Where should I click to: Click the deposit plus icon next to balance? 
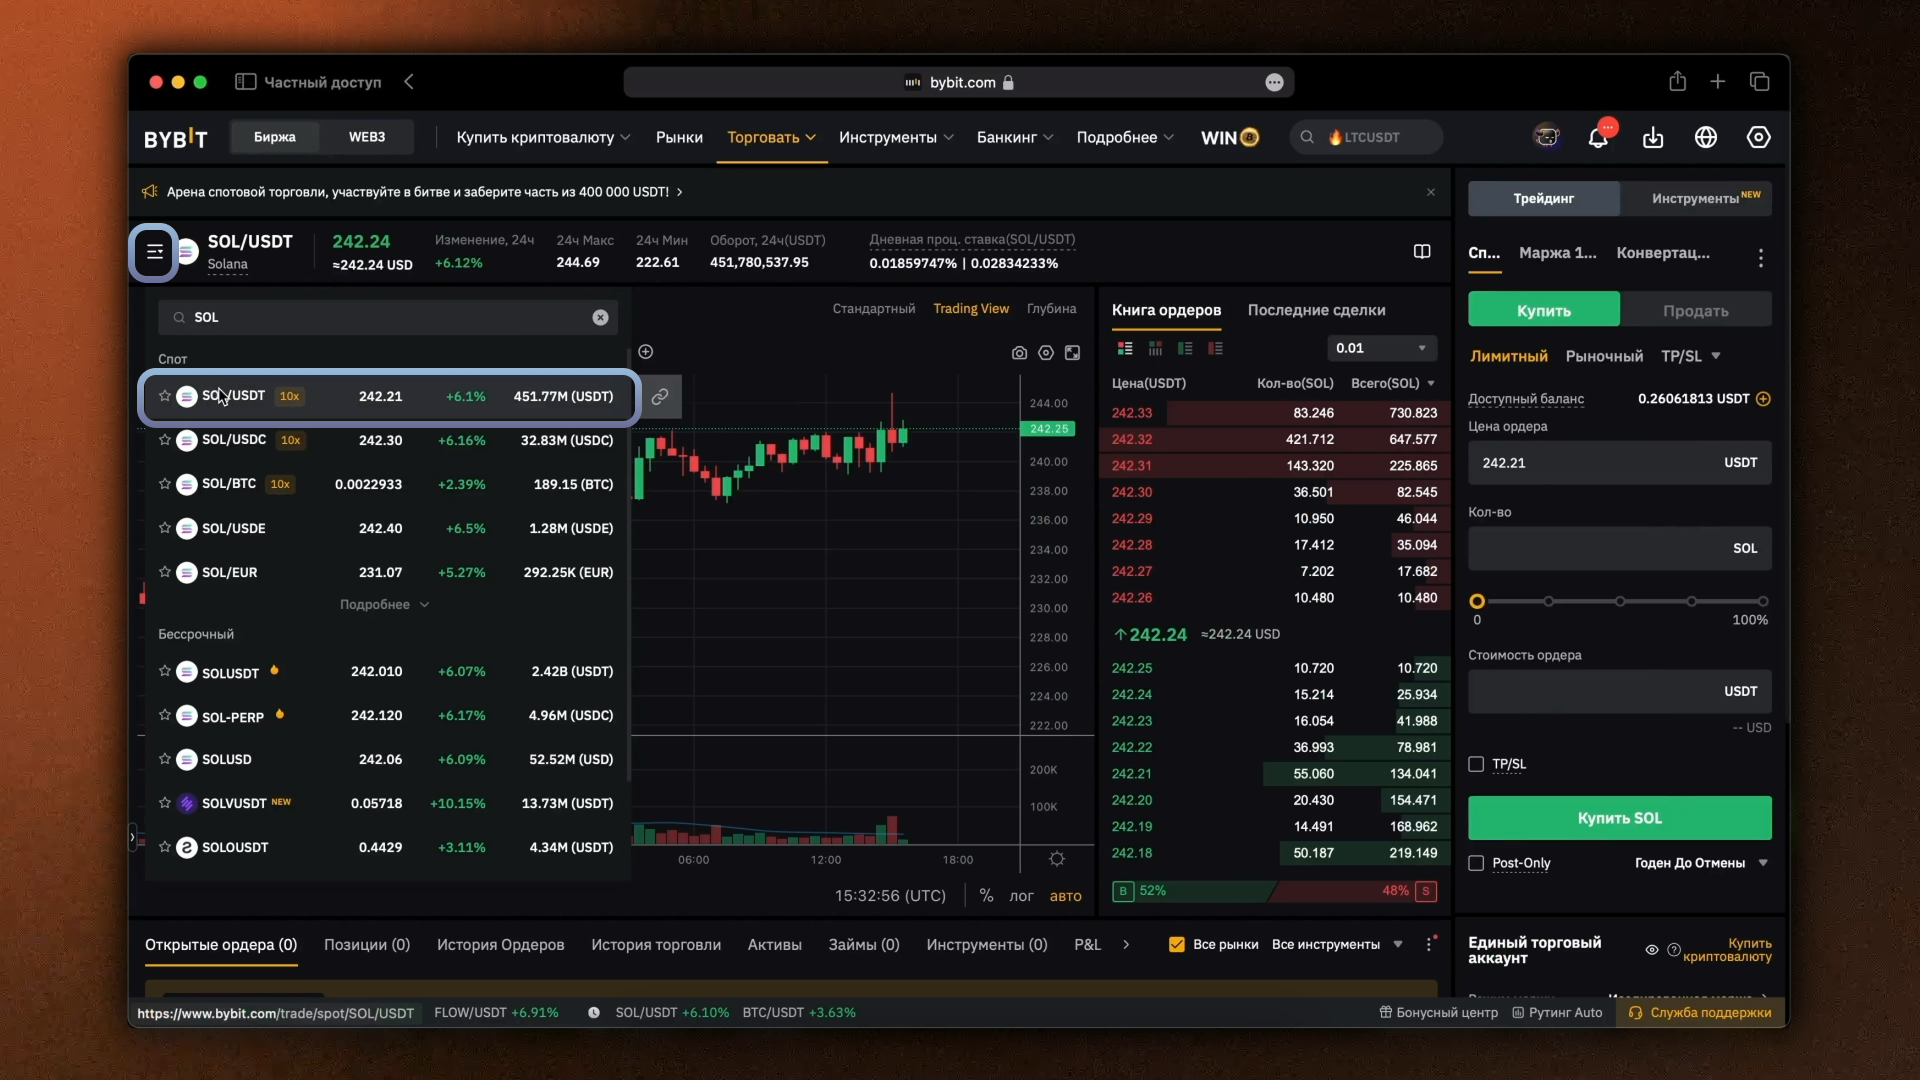coord(1763,399)
